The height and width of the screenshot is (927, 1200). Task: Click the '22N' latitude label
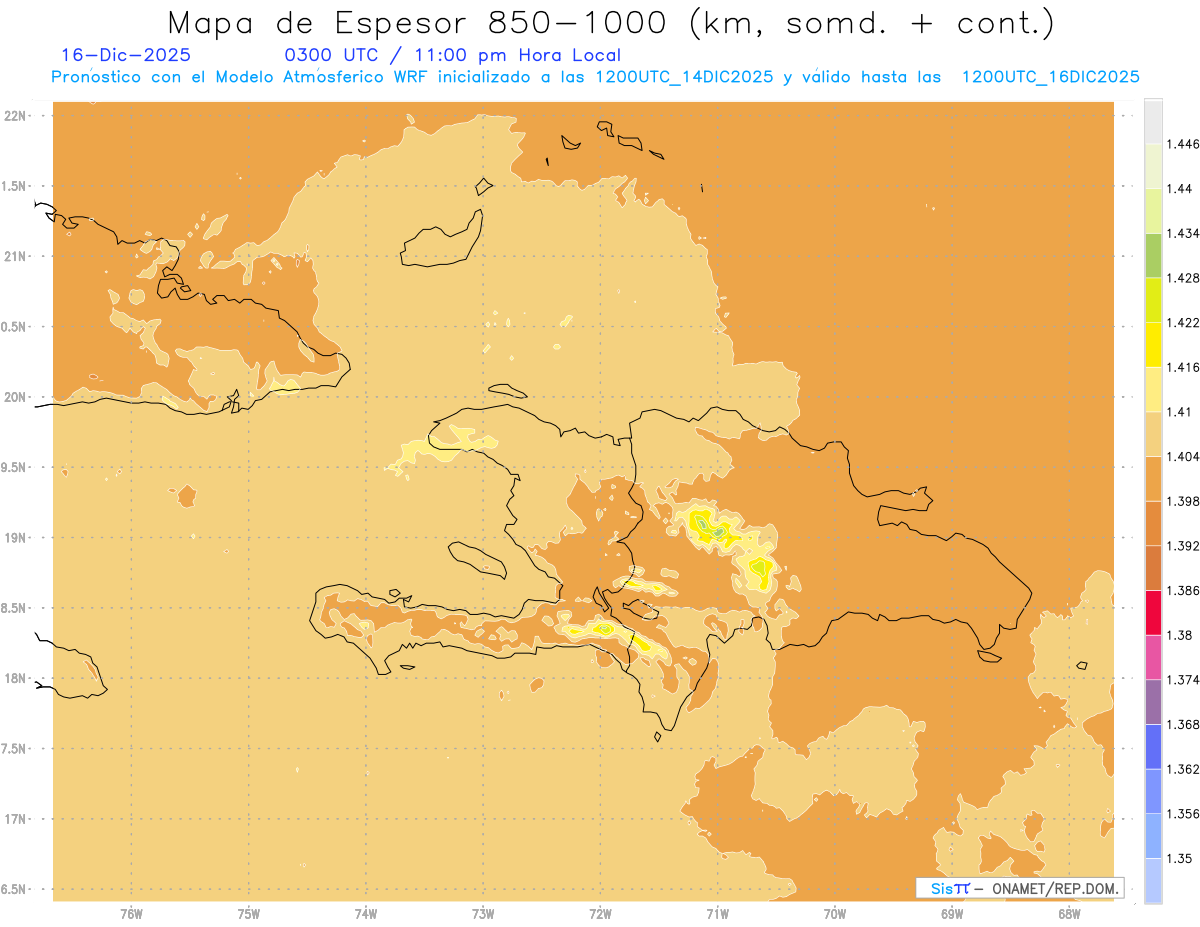click(x=14, y=115)
